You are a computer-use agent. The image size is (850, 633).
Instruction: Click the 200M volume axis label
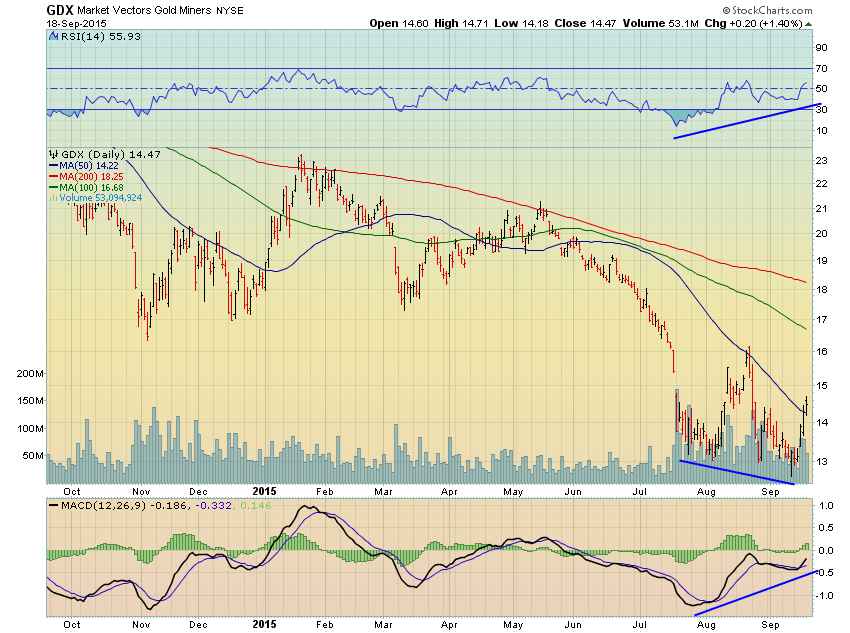[x=30, y=374]
